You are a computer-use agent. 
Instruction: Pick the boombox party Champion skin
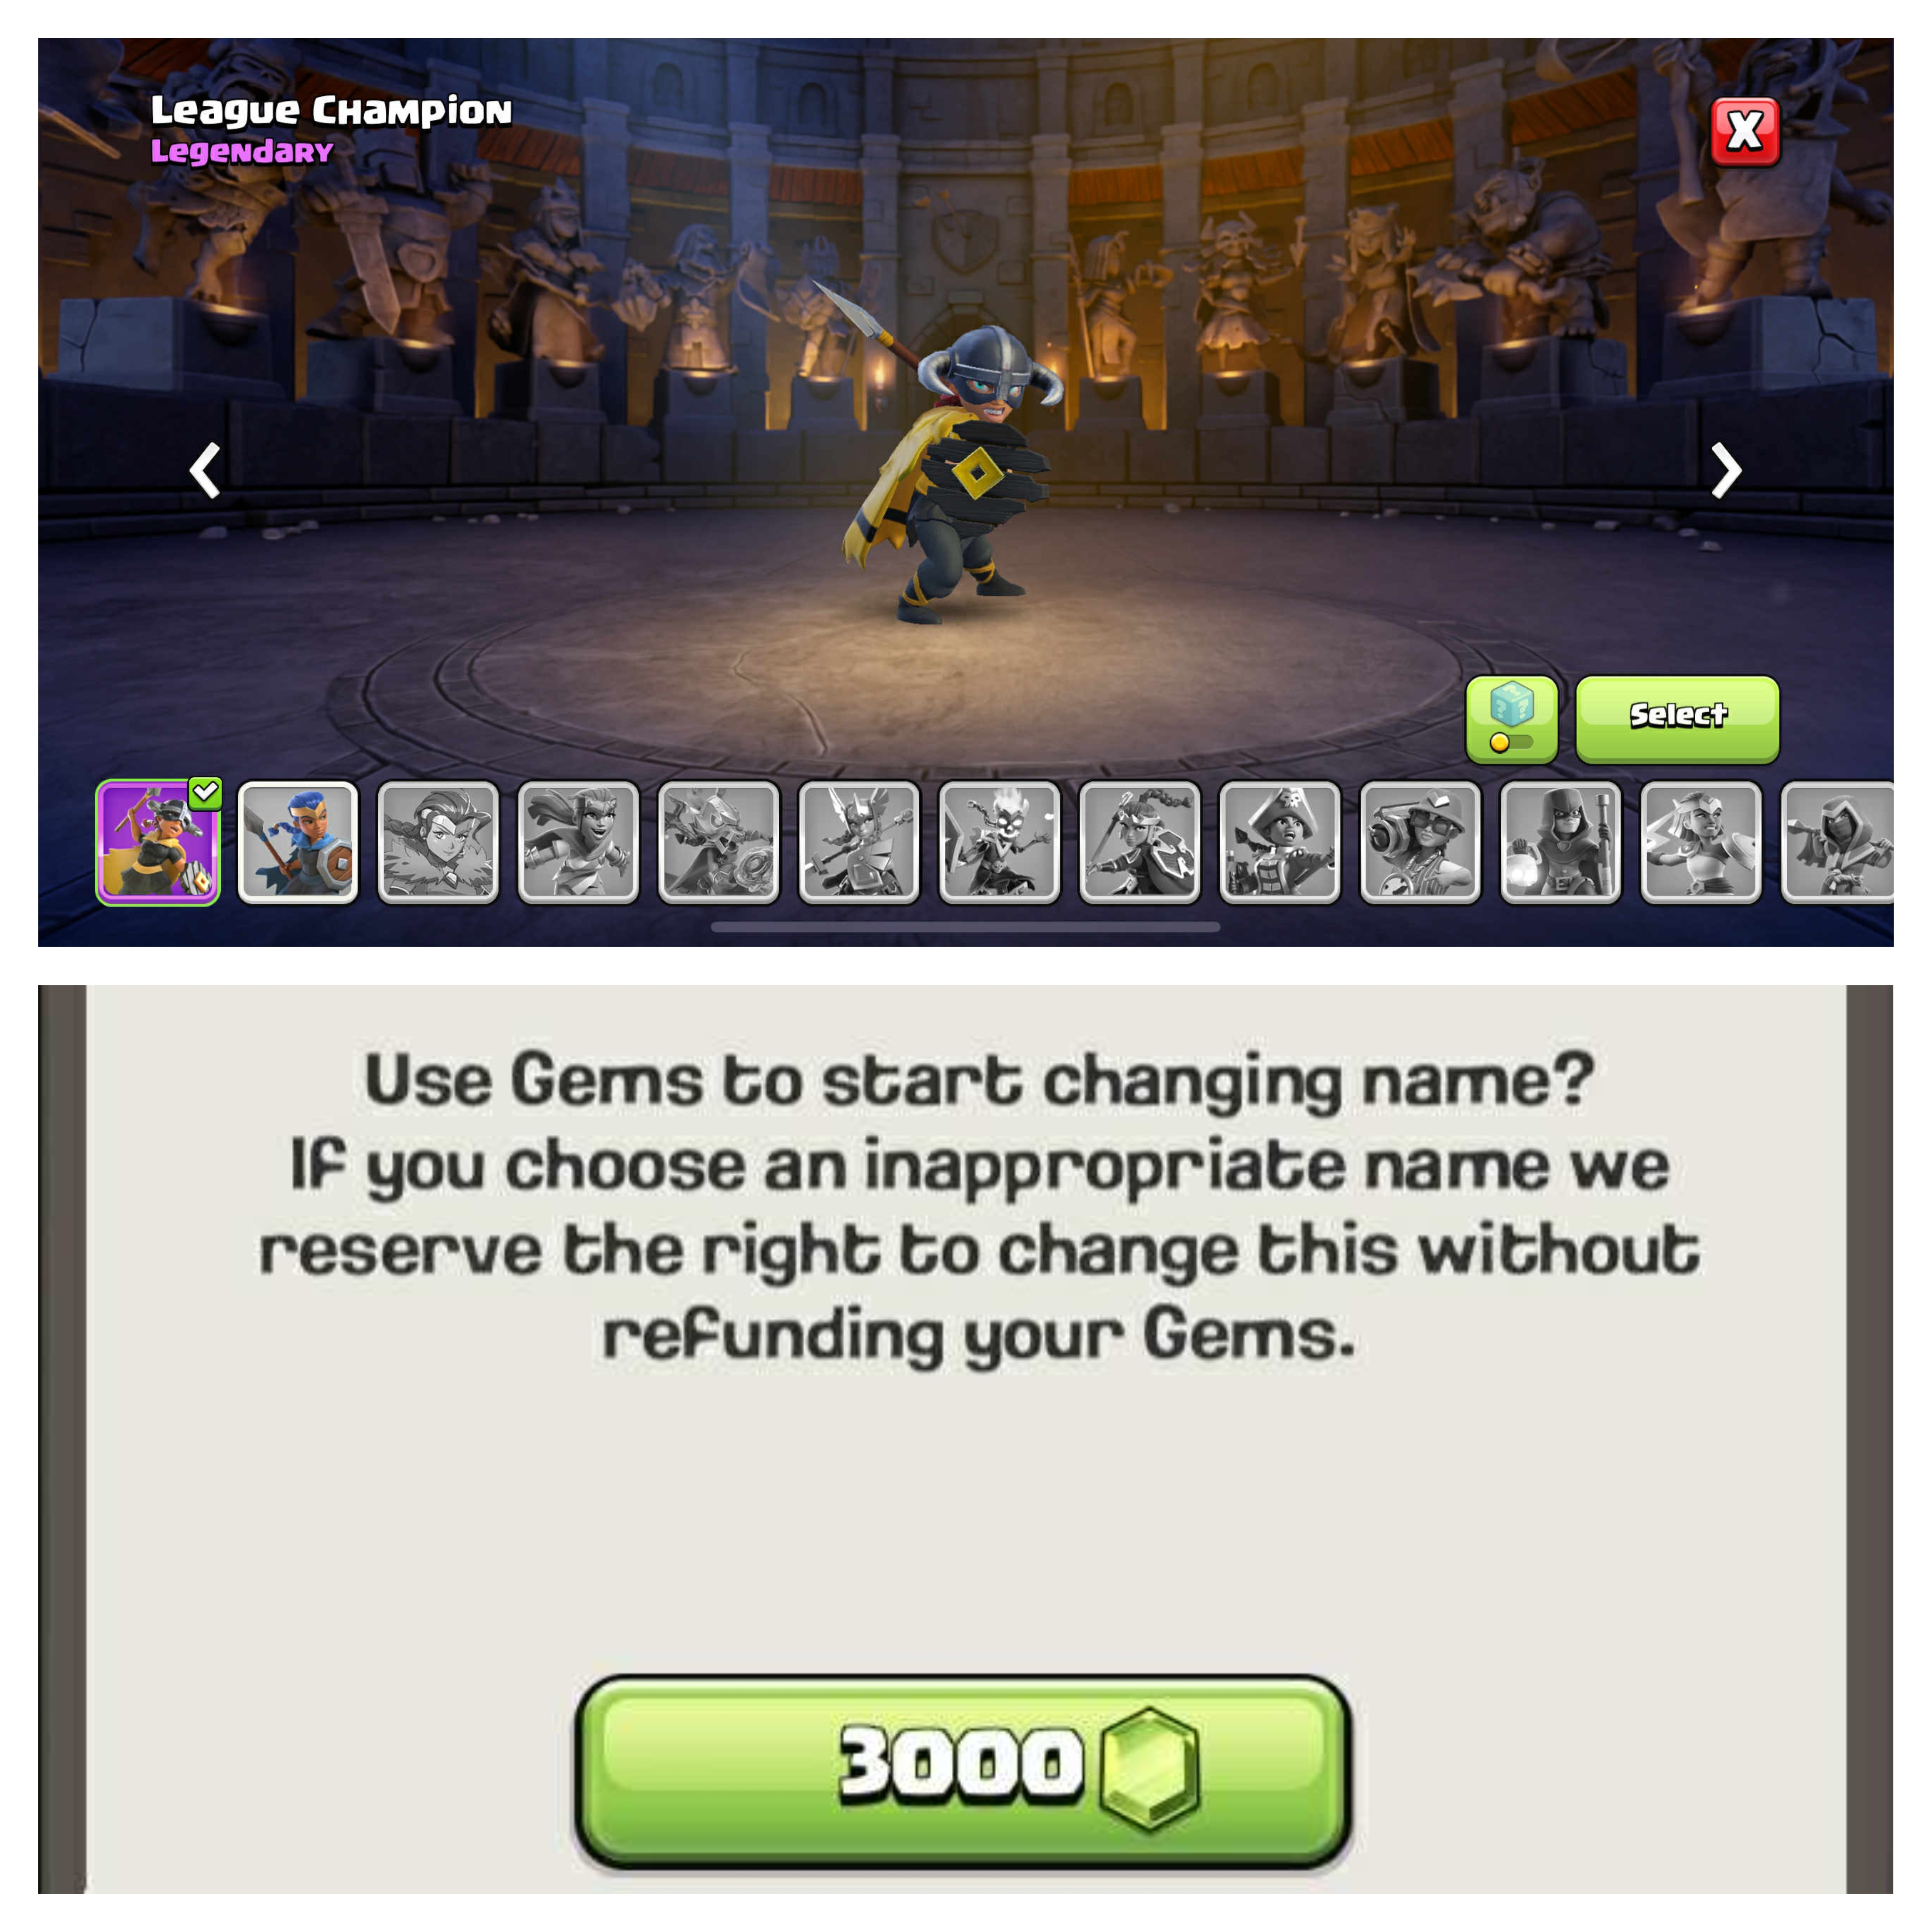1420,842
